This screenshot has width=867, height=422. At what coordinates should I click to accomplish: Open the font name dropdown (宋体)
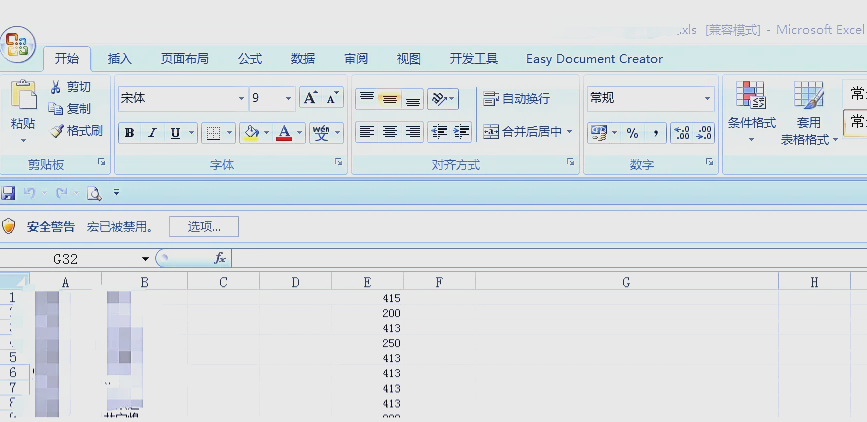click(x=241, y=98)
